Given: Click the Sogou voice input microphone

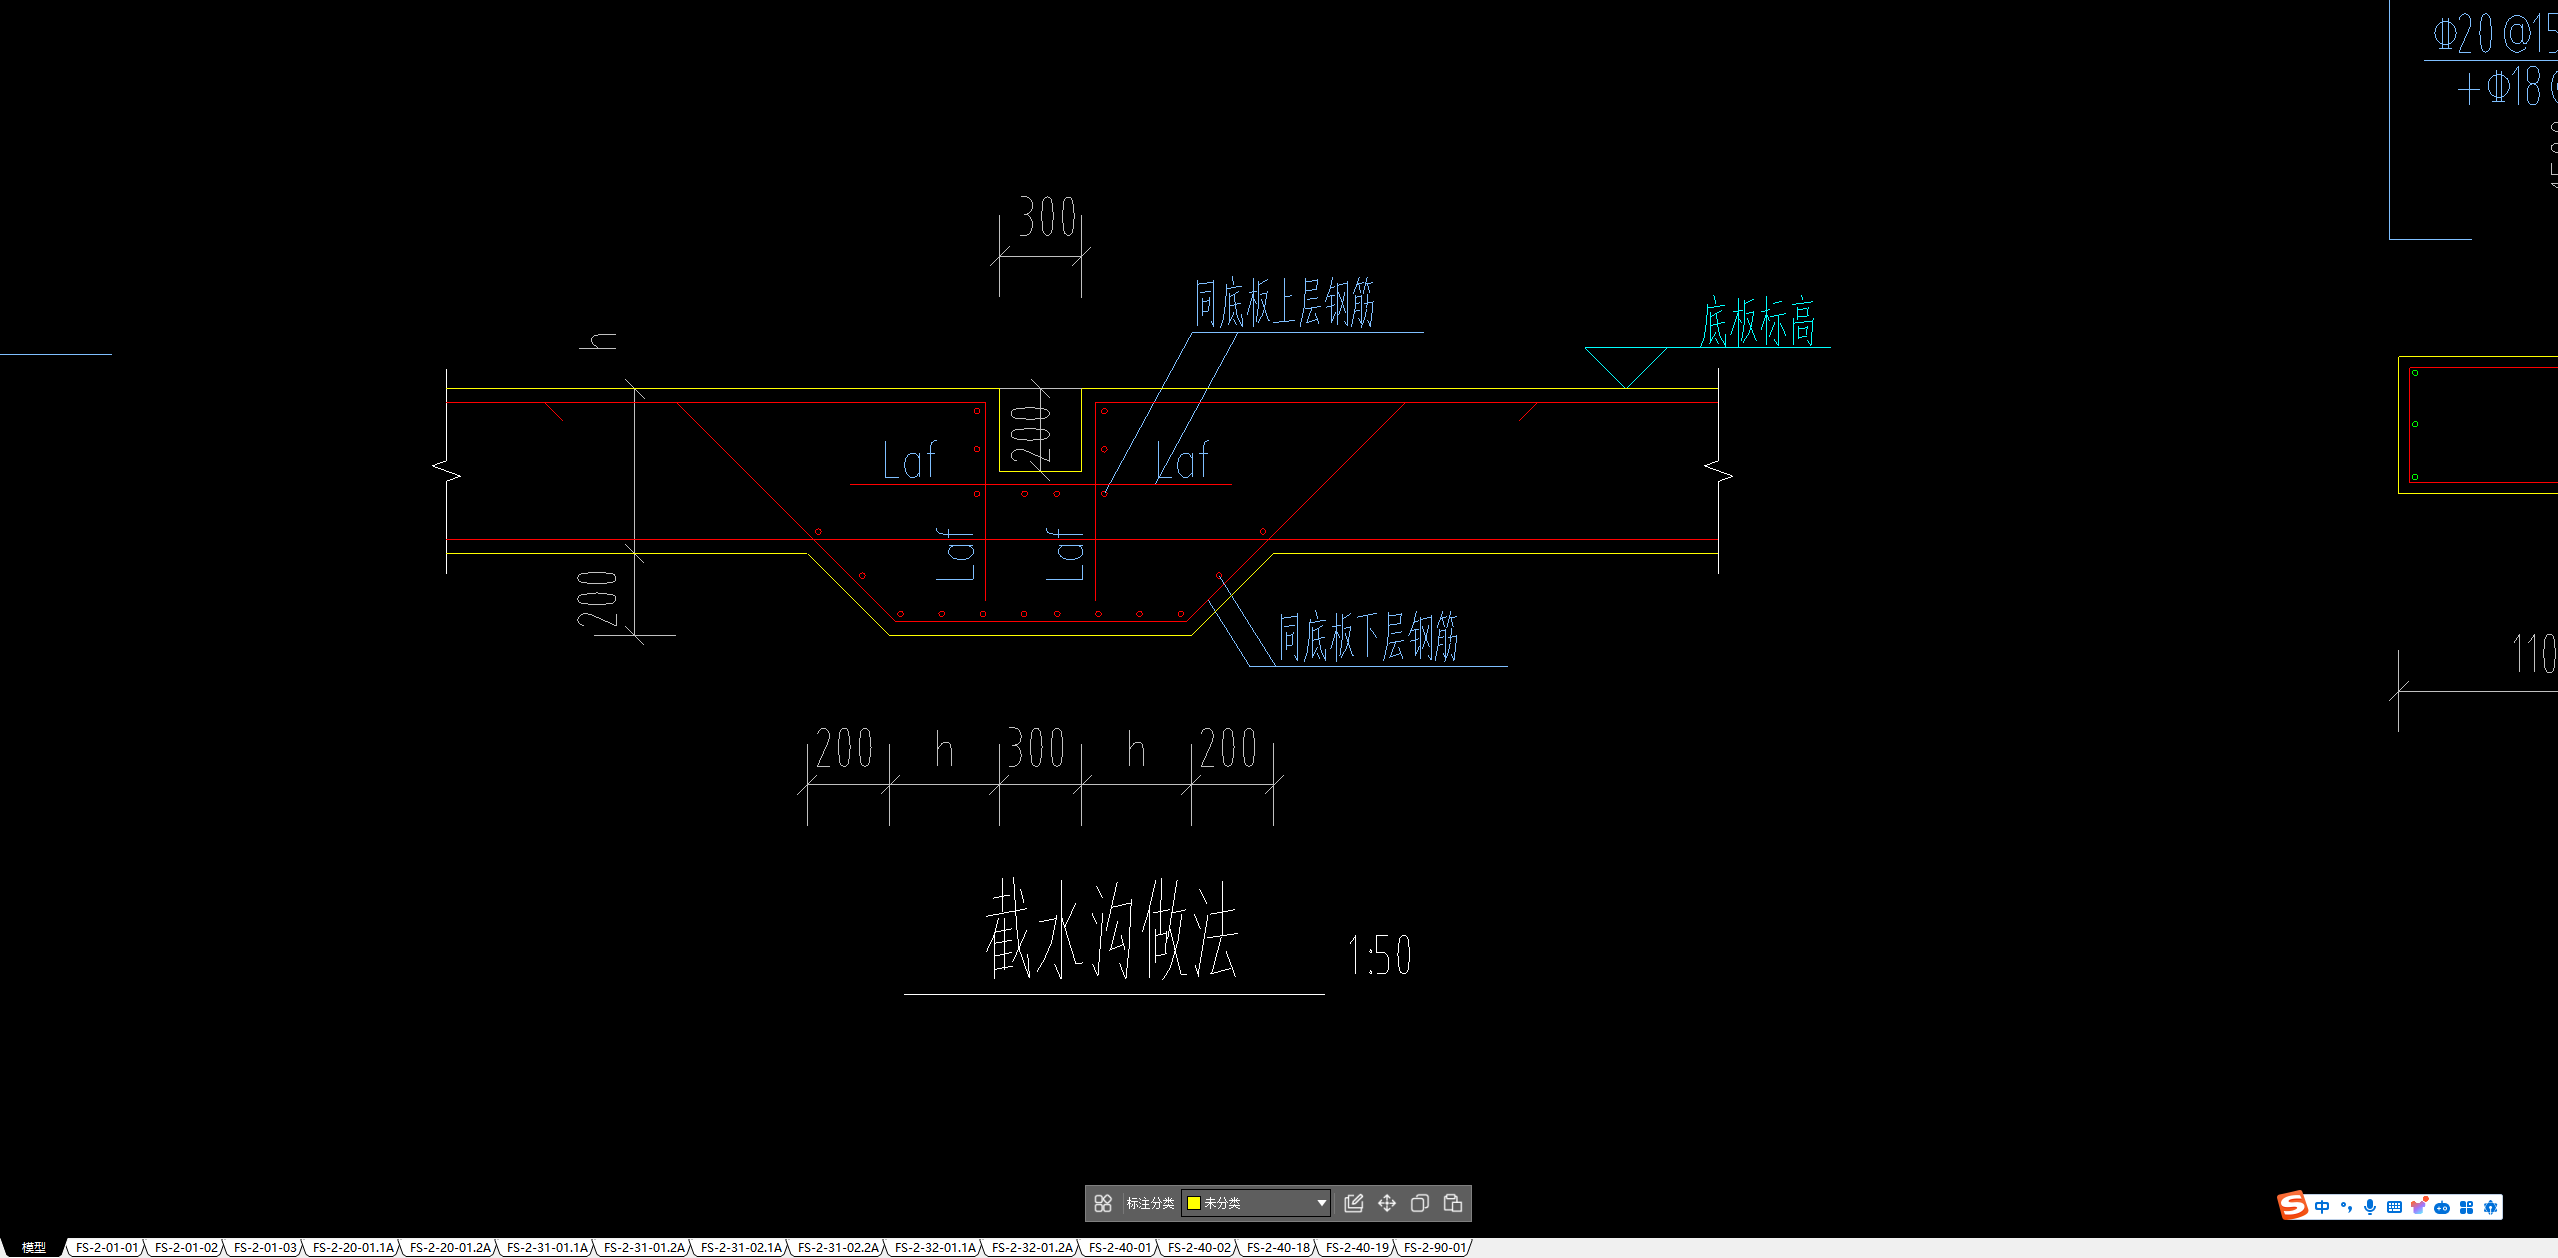Looking at the screenshot, I should click(x=2370, y=1207).
